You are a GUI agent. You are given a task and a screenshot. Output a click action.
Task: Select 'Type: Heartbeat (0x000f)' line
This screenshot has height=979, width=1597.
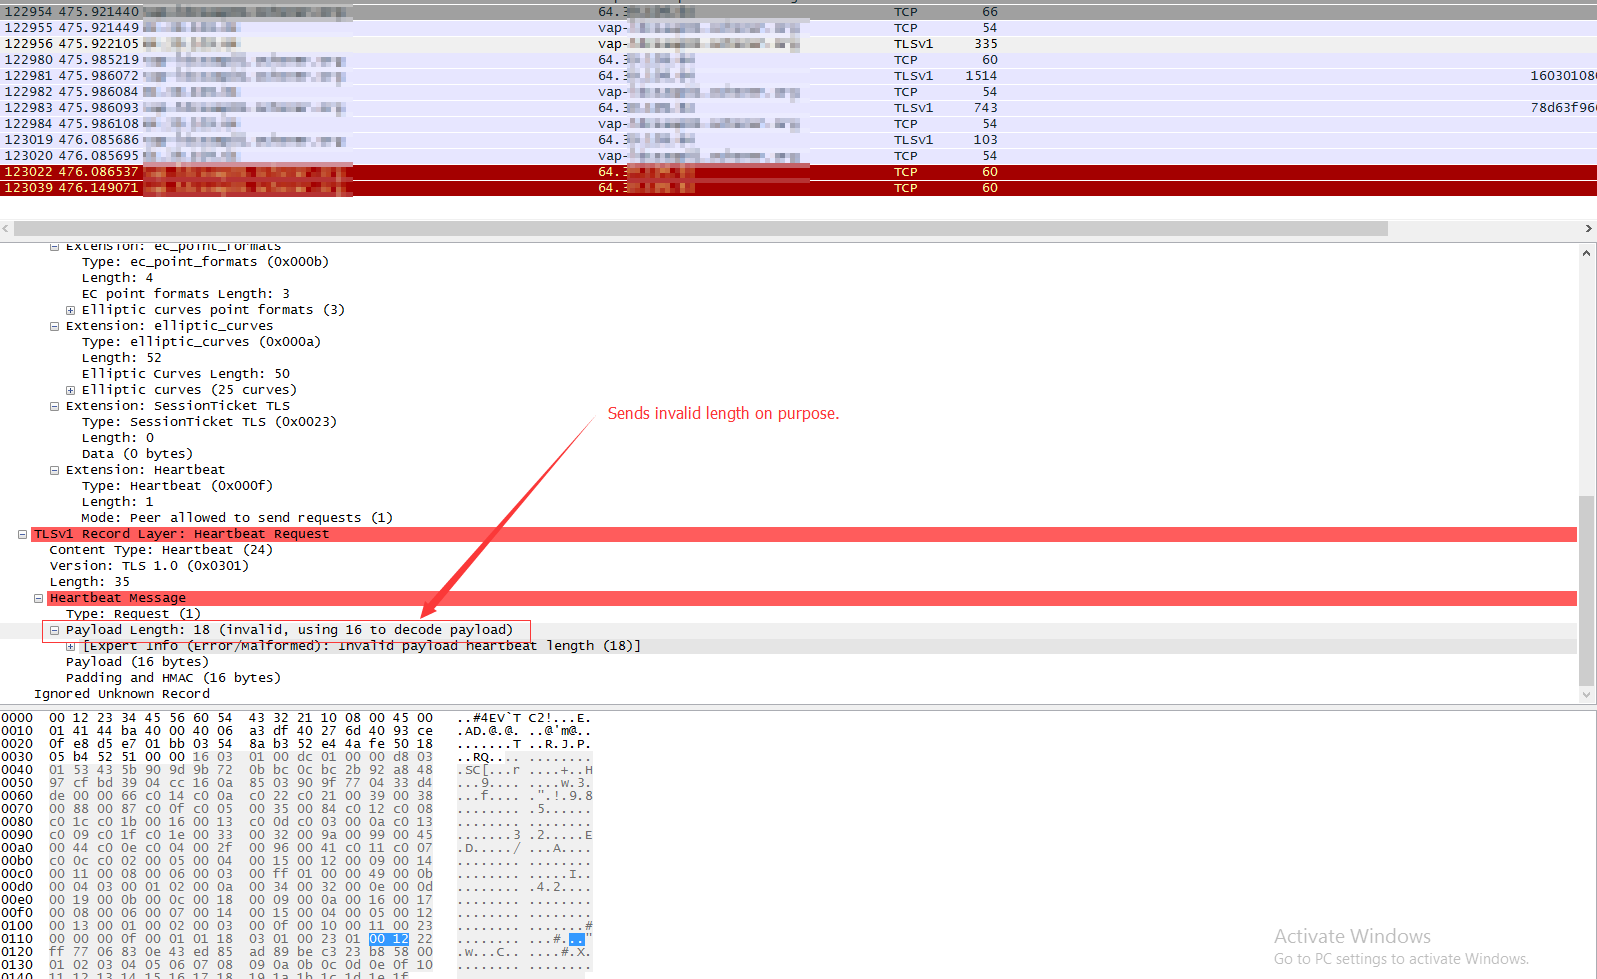pyautogui.click(x=177, y=486)
